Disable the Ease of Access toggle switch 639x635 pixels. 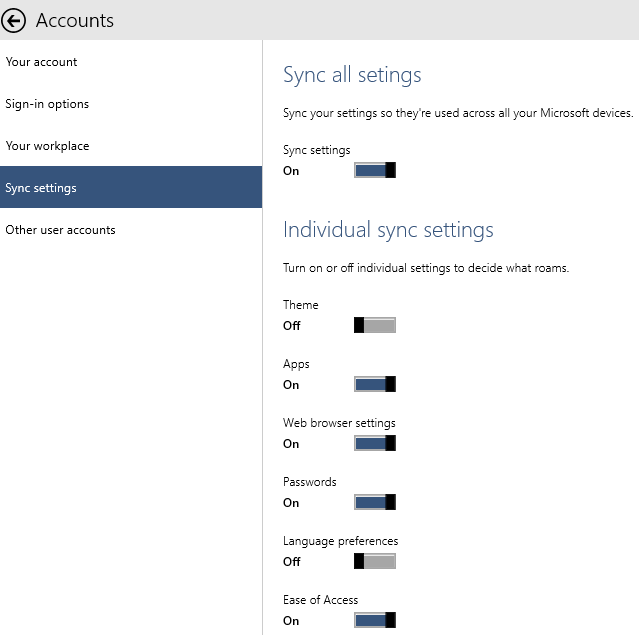(x=375, y=620)
